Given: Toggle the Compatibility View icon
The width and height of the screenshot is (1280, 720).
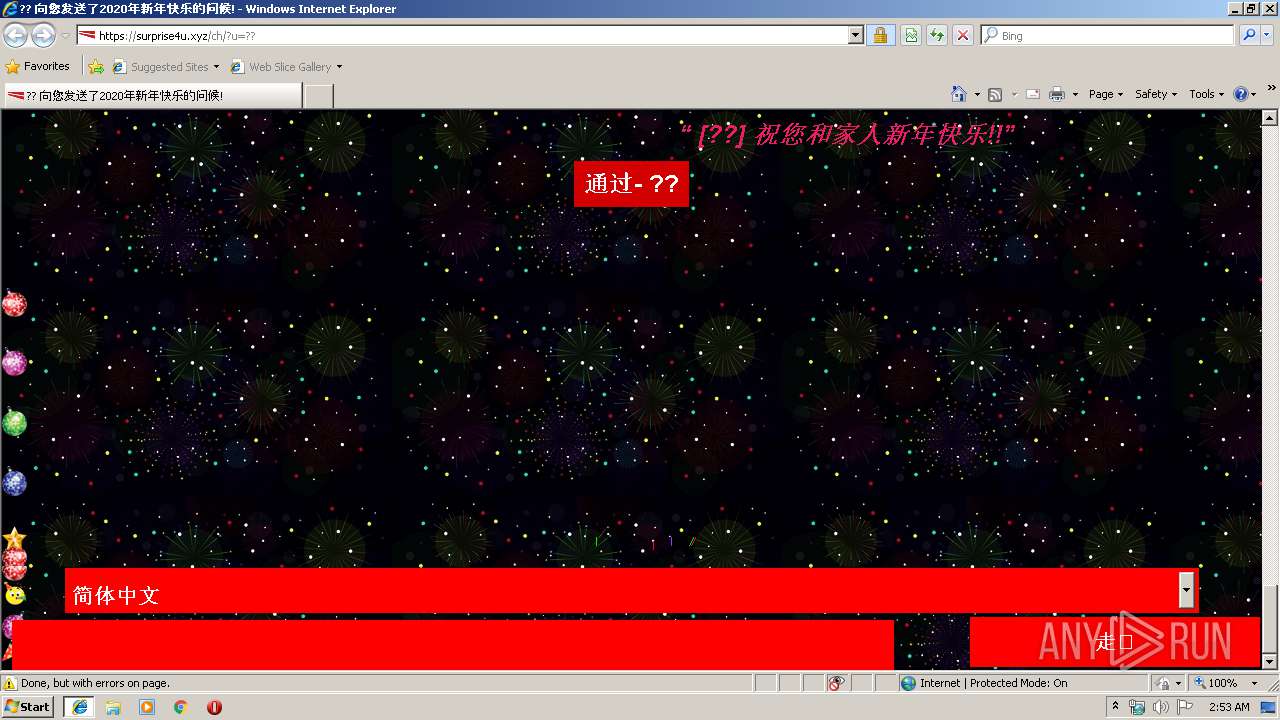Looking at the screenshot, I should point(911,35).
